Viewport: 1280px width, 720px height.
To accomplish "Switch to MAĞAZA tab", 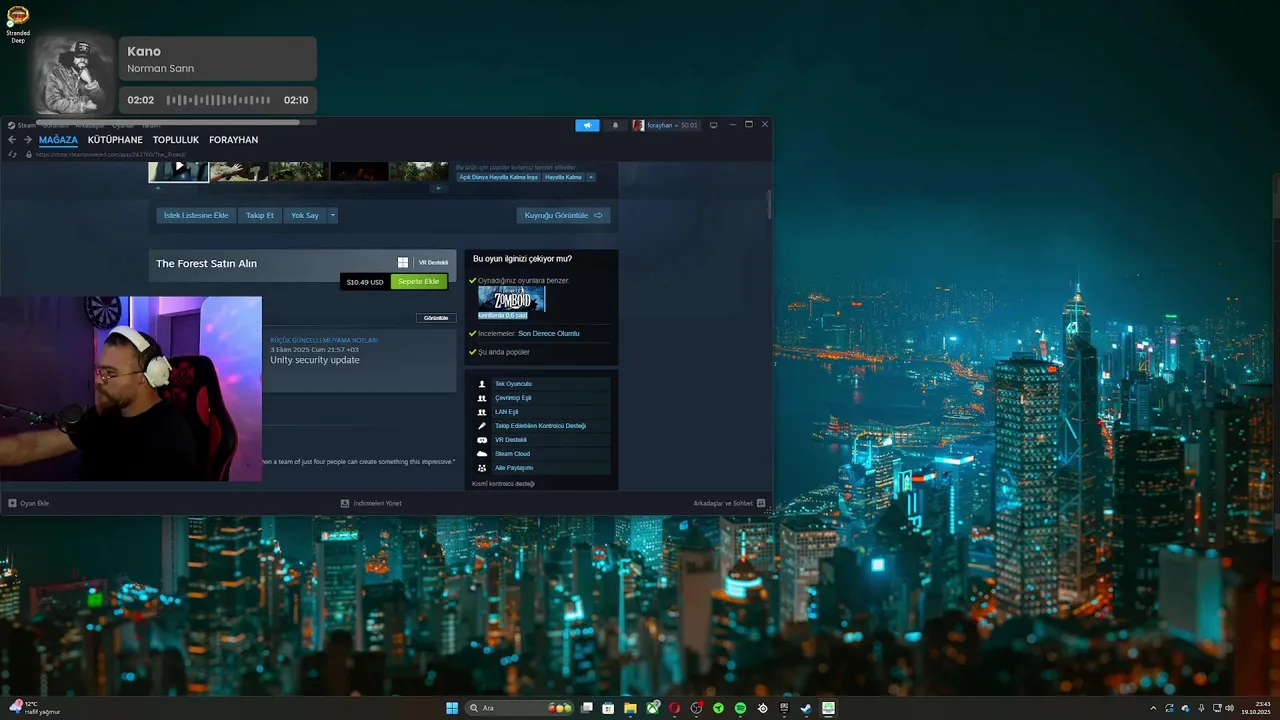I will tap(58, 140).
